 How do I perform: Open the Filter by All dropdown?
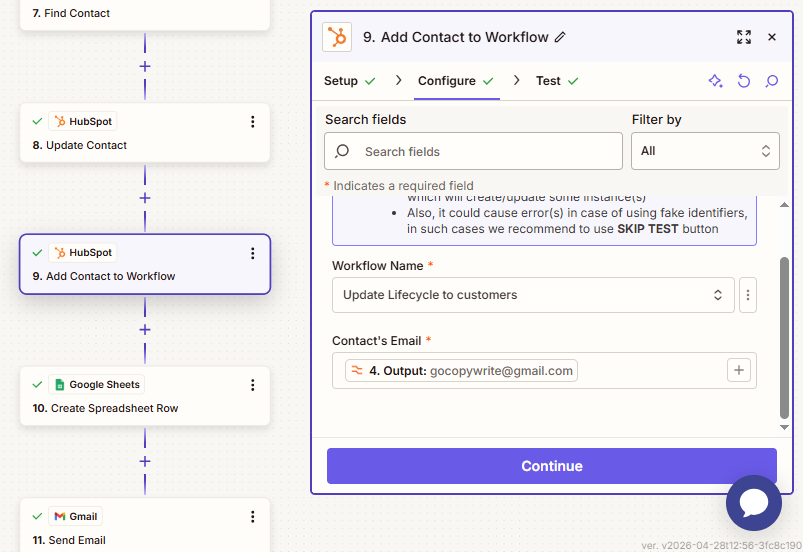tap(705, 151)
